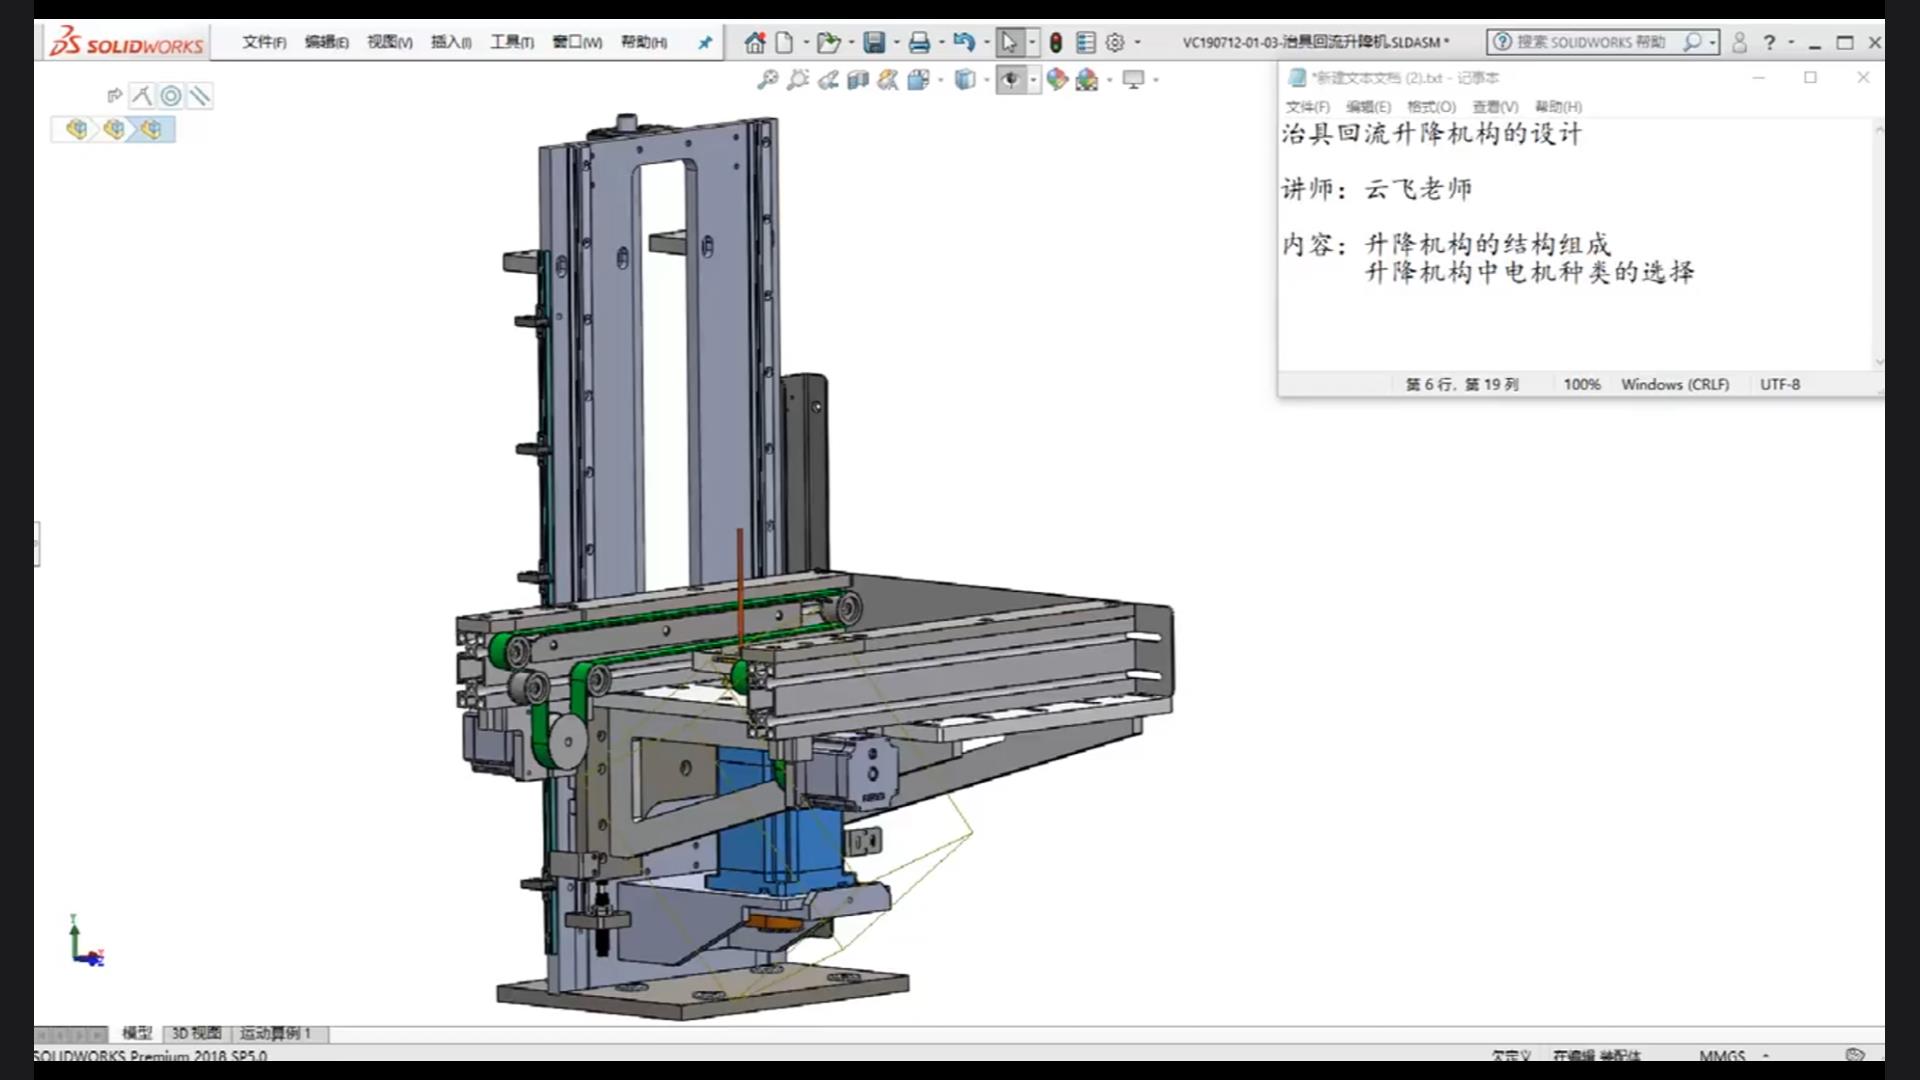Click the Edit Appearance color ball icon

tap(1057, 79)
